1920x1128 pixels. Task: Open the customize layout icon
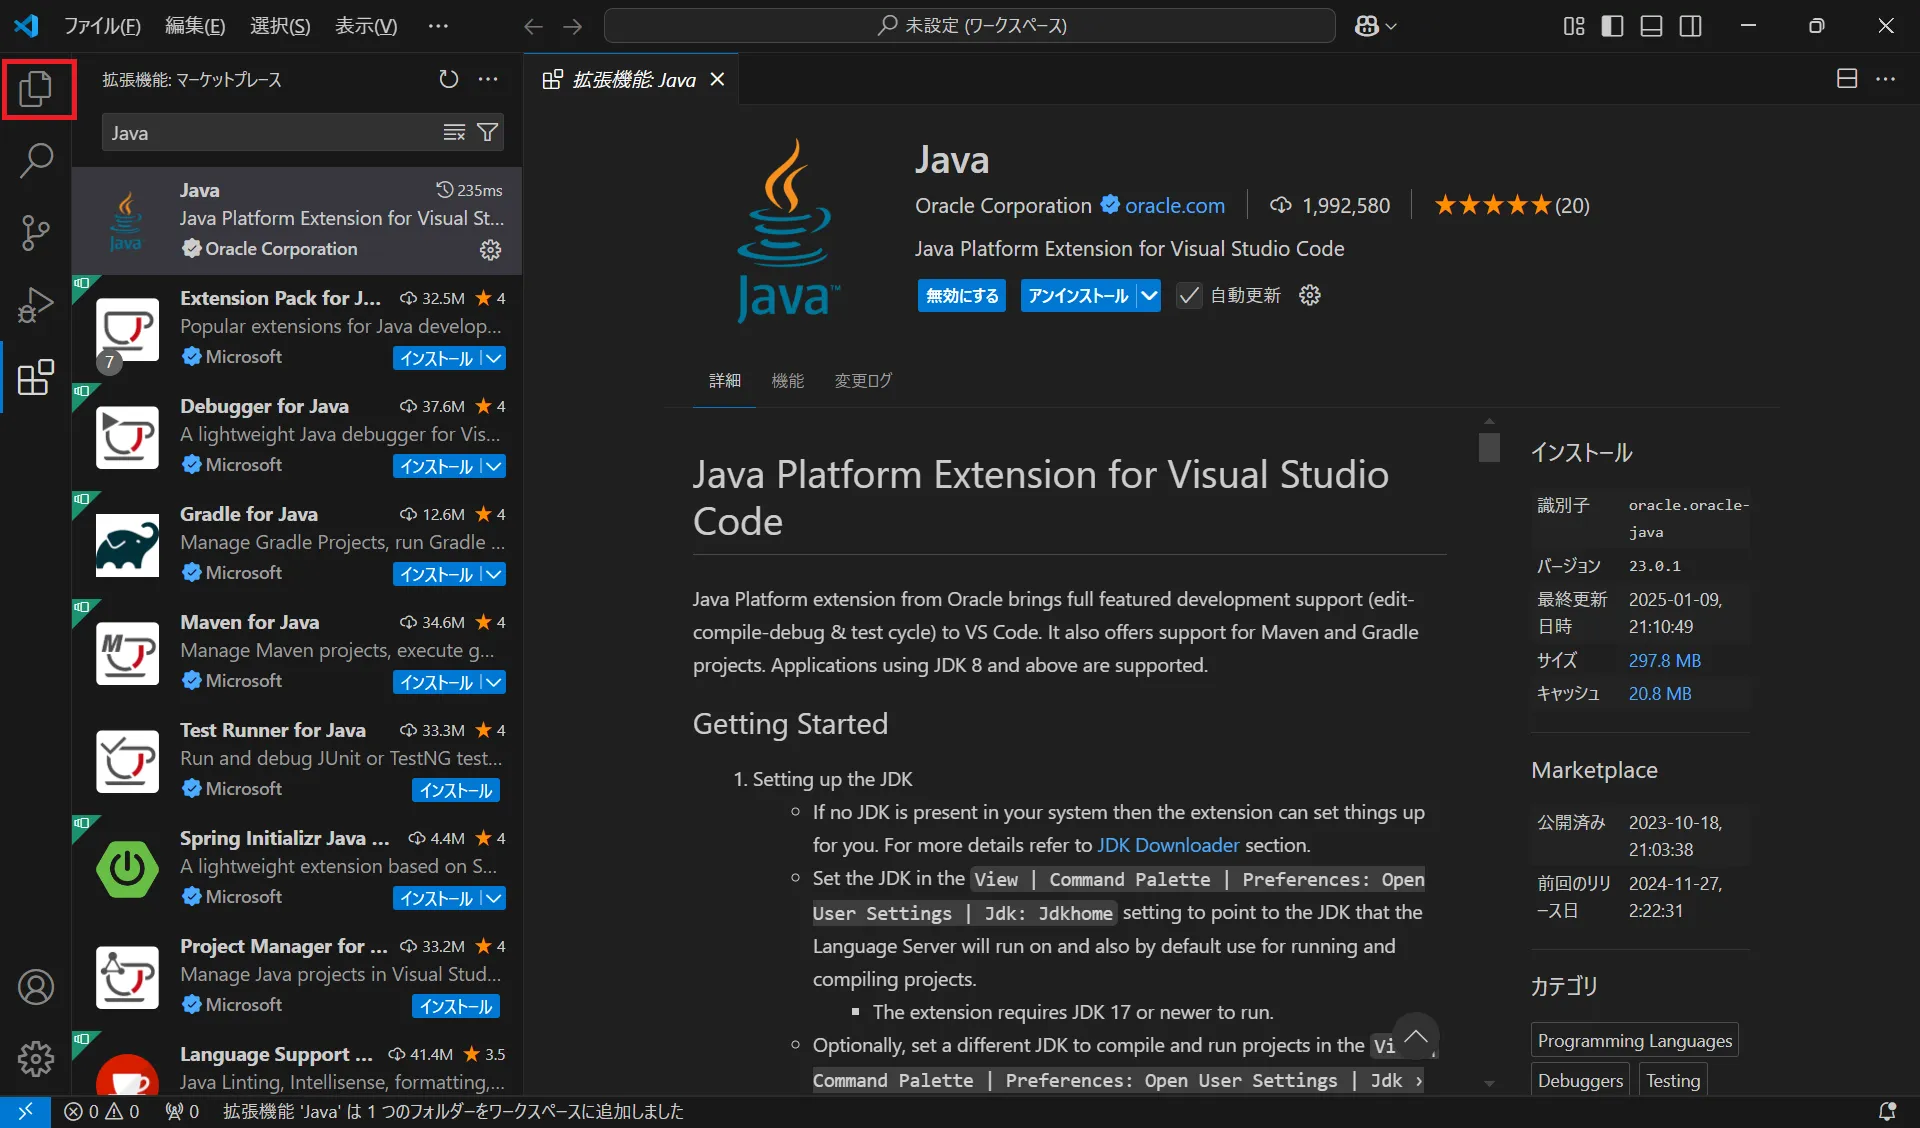(1574, 26)
